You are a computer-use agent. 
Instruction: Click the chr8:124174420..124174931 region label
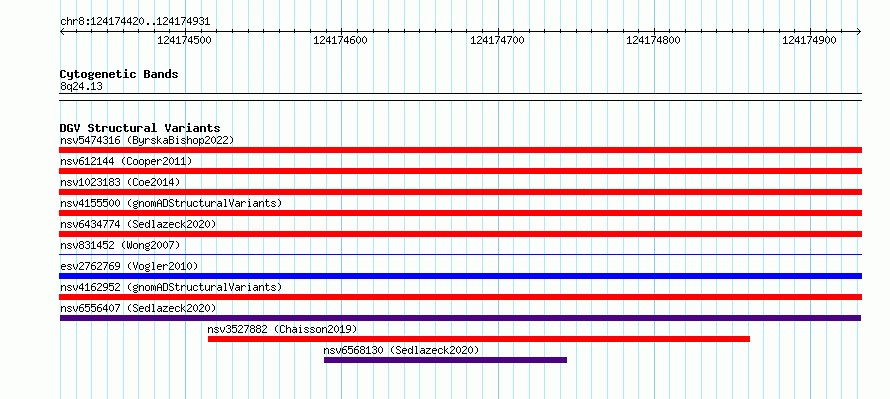coord(135,22)
